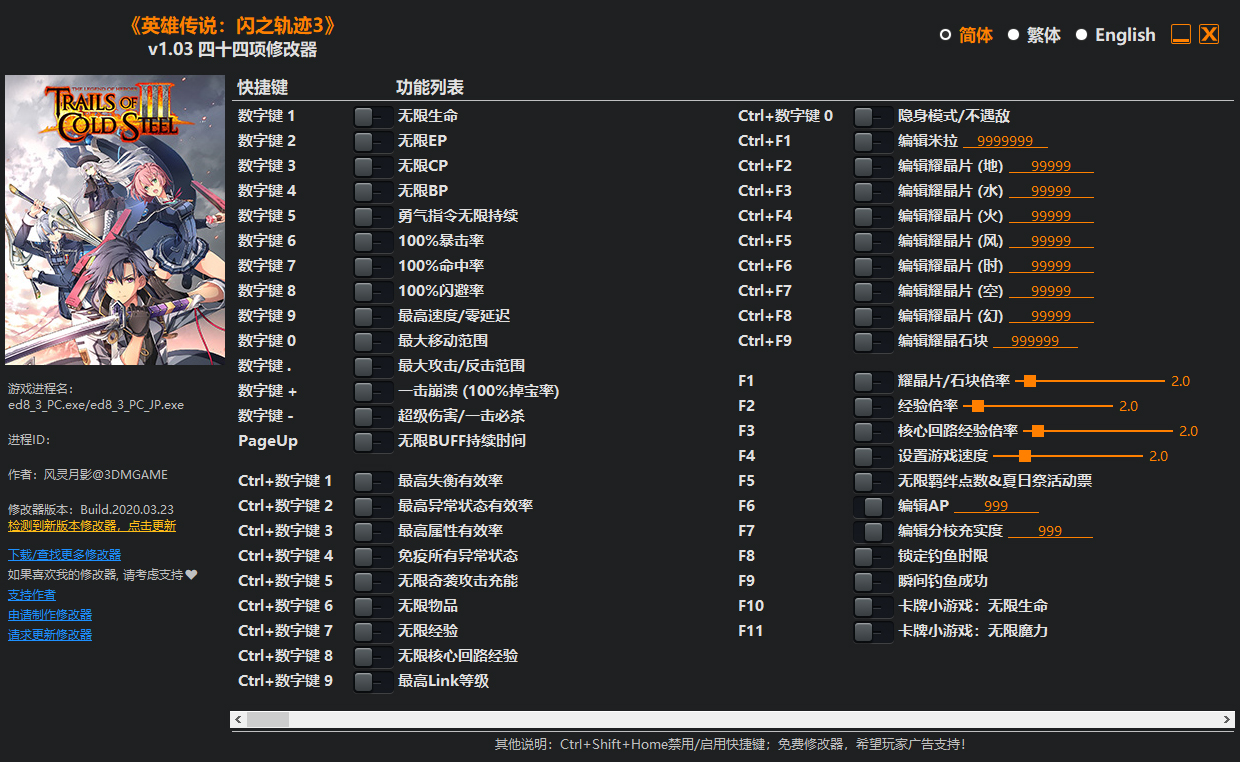Click 耀晶片 (幻) value field
Viewport: 1240px width, 762px height.
1051,316
